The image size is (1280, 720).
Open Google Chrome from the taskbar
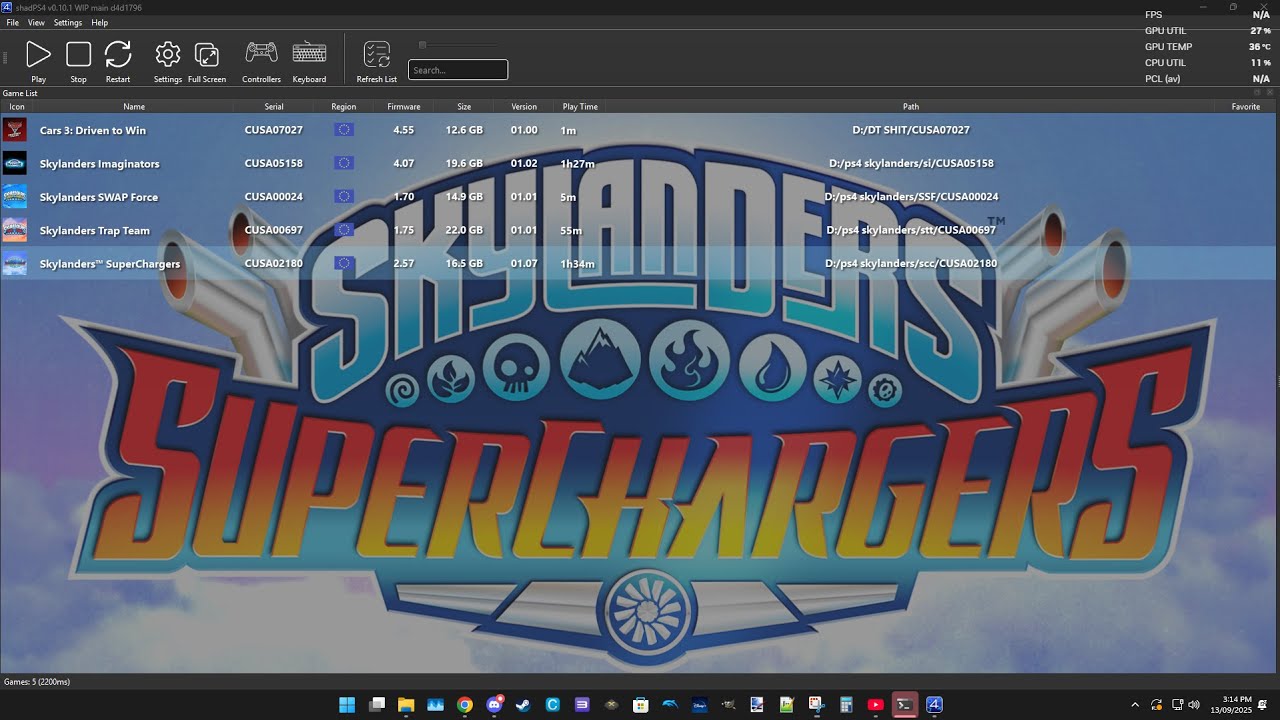coord(464,705)
